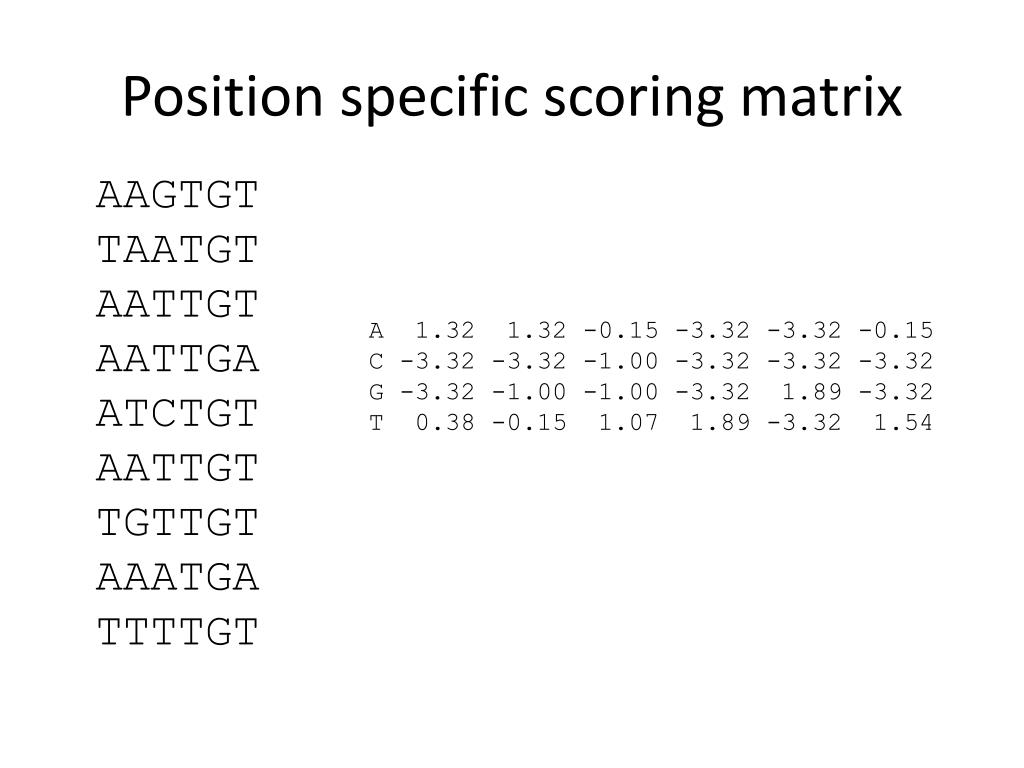Click the value 0.38 in row T
Viewport: 1024px width, 768px height.
tap(445, 423)
